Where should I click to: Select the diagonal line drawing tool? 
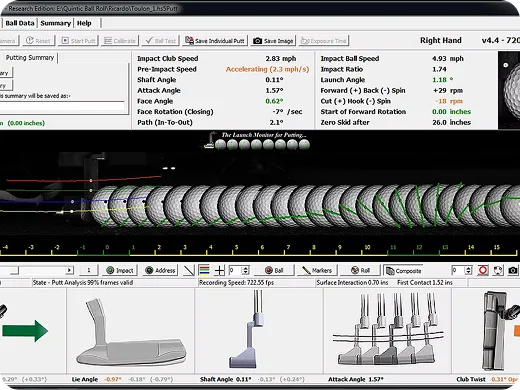(x=189, y=270)
